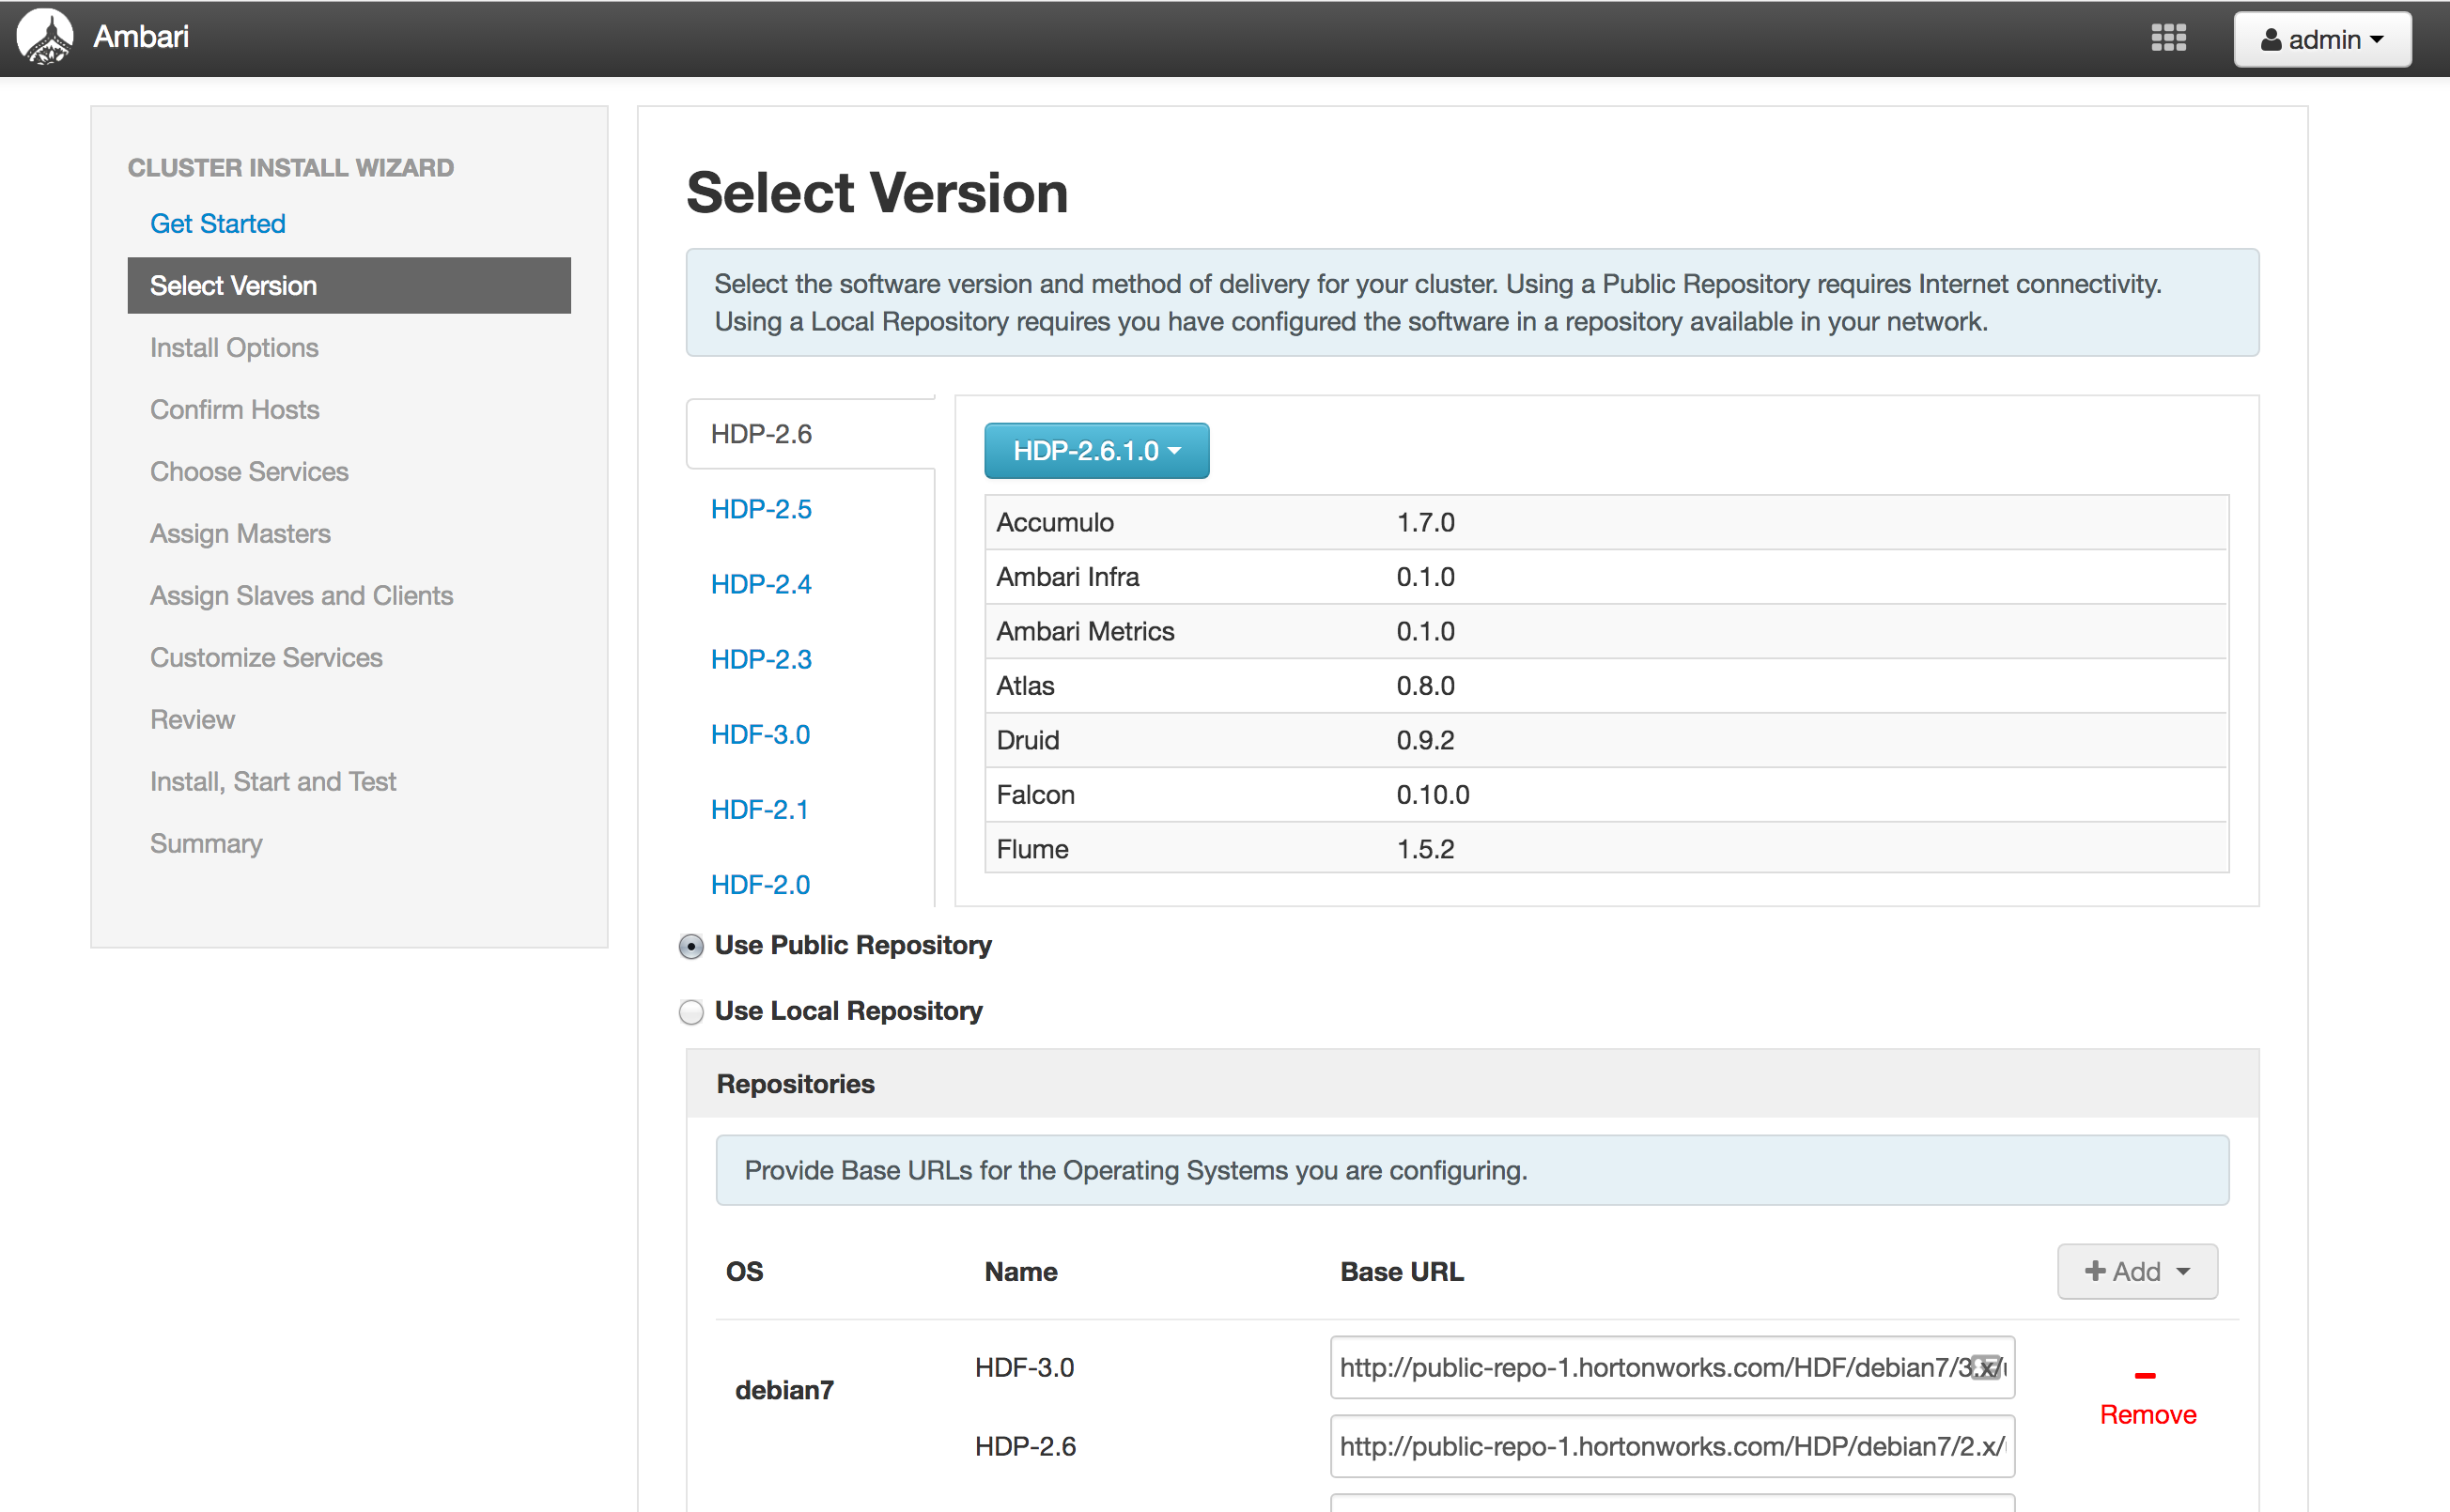Open the HDF-2.1 stack tab

tap(759, 809)
